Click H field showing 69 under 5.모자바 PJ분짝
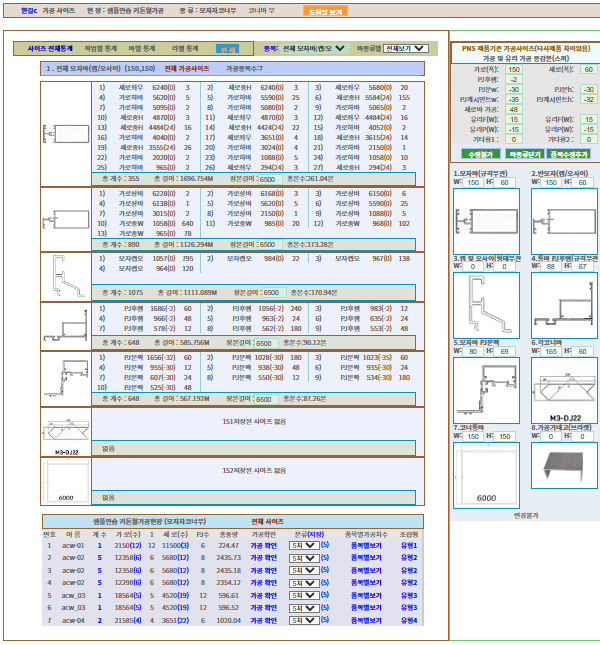The image size is (600, 645). coord(505,352)
